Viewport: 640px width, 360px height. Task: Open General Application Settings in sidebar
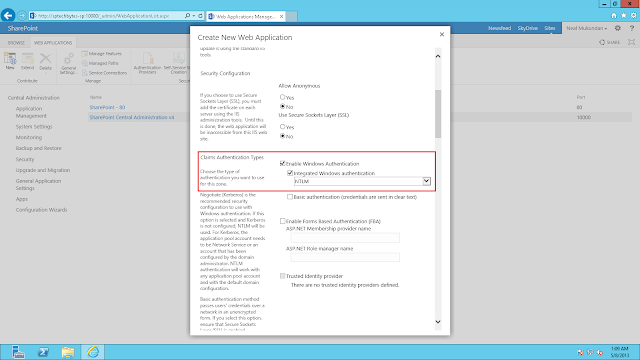38,184
